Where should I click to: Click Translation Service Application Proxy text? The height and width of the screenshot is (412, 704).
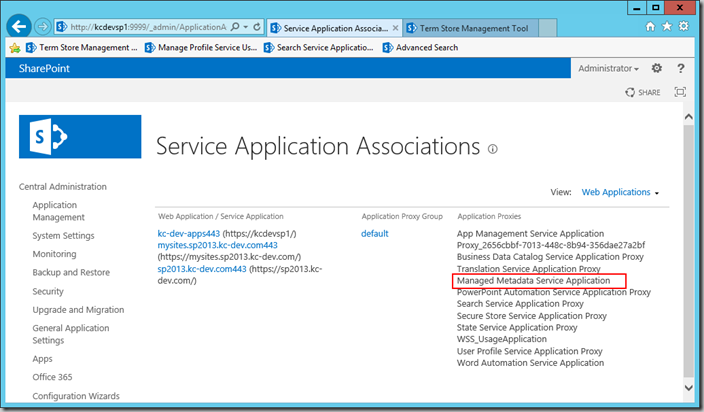[x=528, y=269]
